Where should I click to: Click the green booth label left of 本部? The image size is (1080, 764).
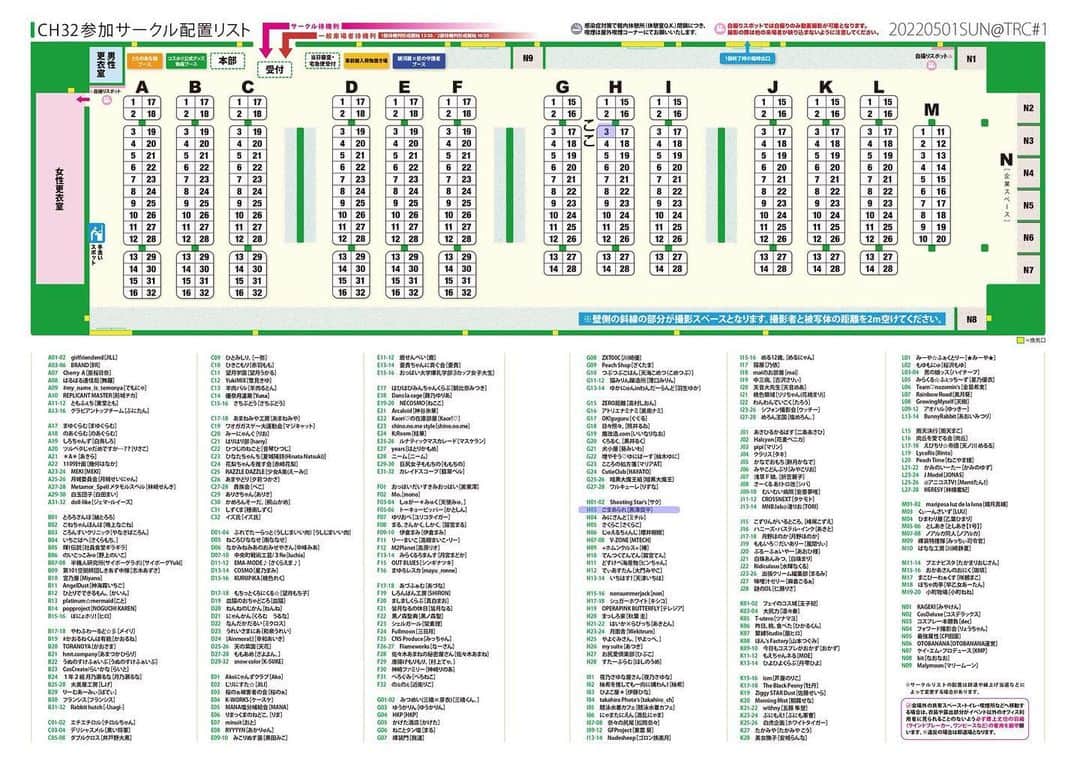pos(186,61)
